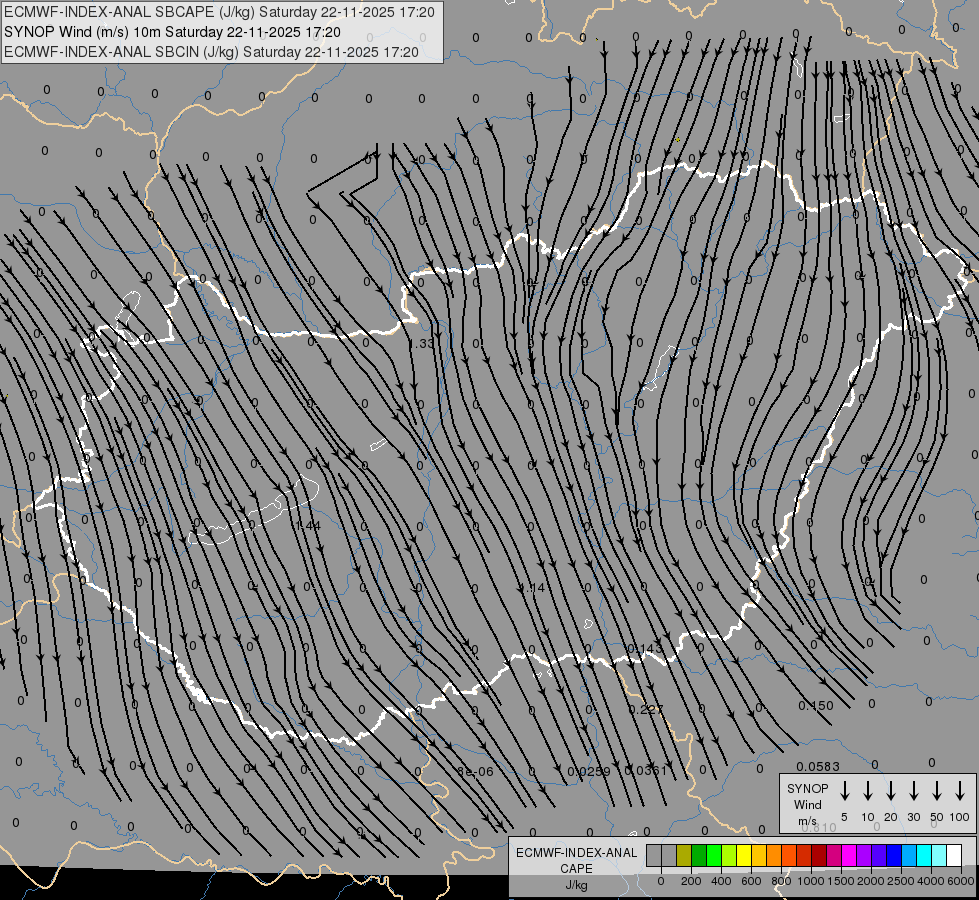
Task: Pick the dark red CAPE swatch at 1000
Action: coord(819,855)
